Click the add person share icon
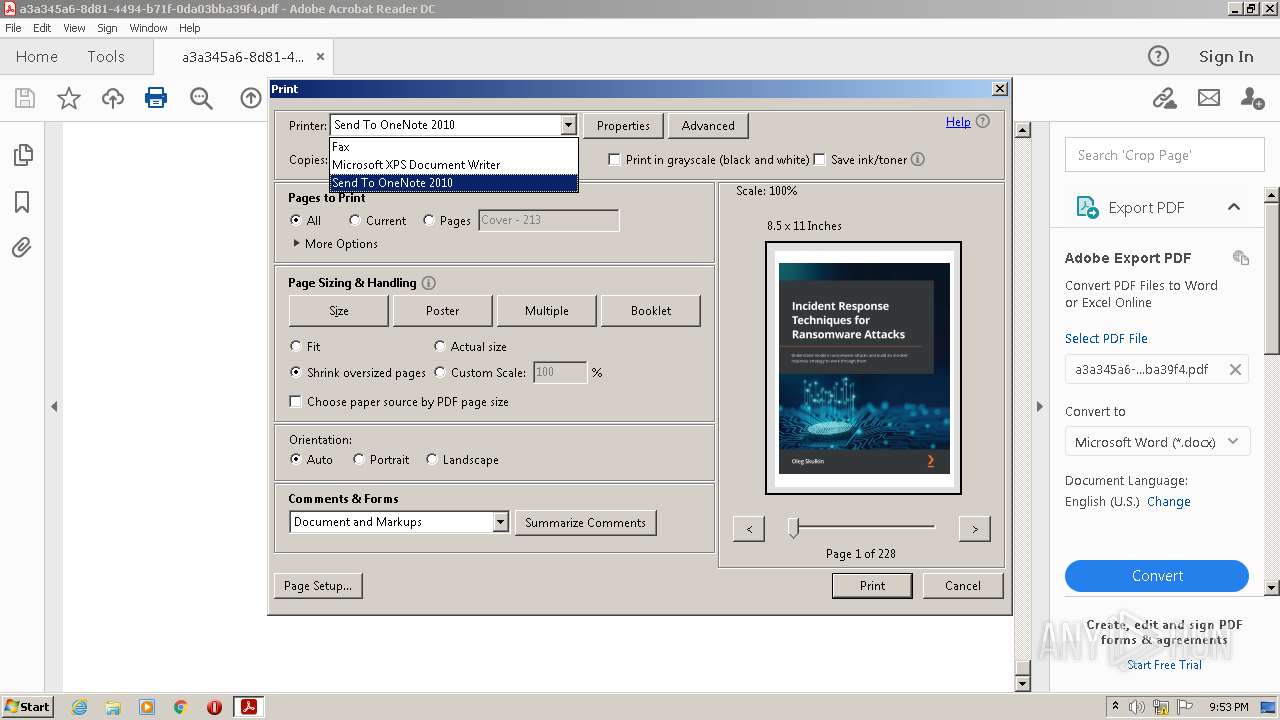Screen dimensions: 1280x720 point(1252,98)
